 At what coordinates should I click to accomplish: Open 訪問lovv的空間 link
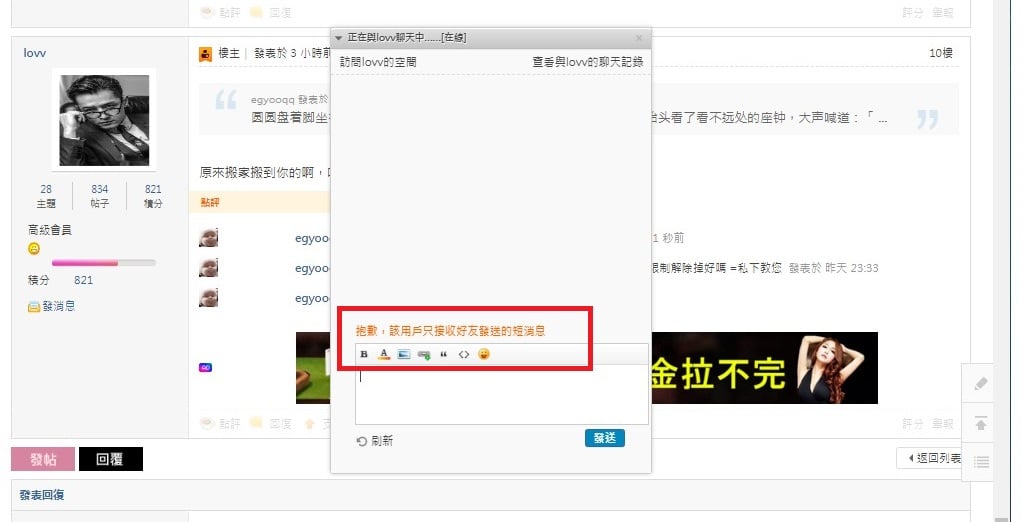coord(378,62)
